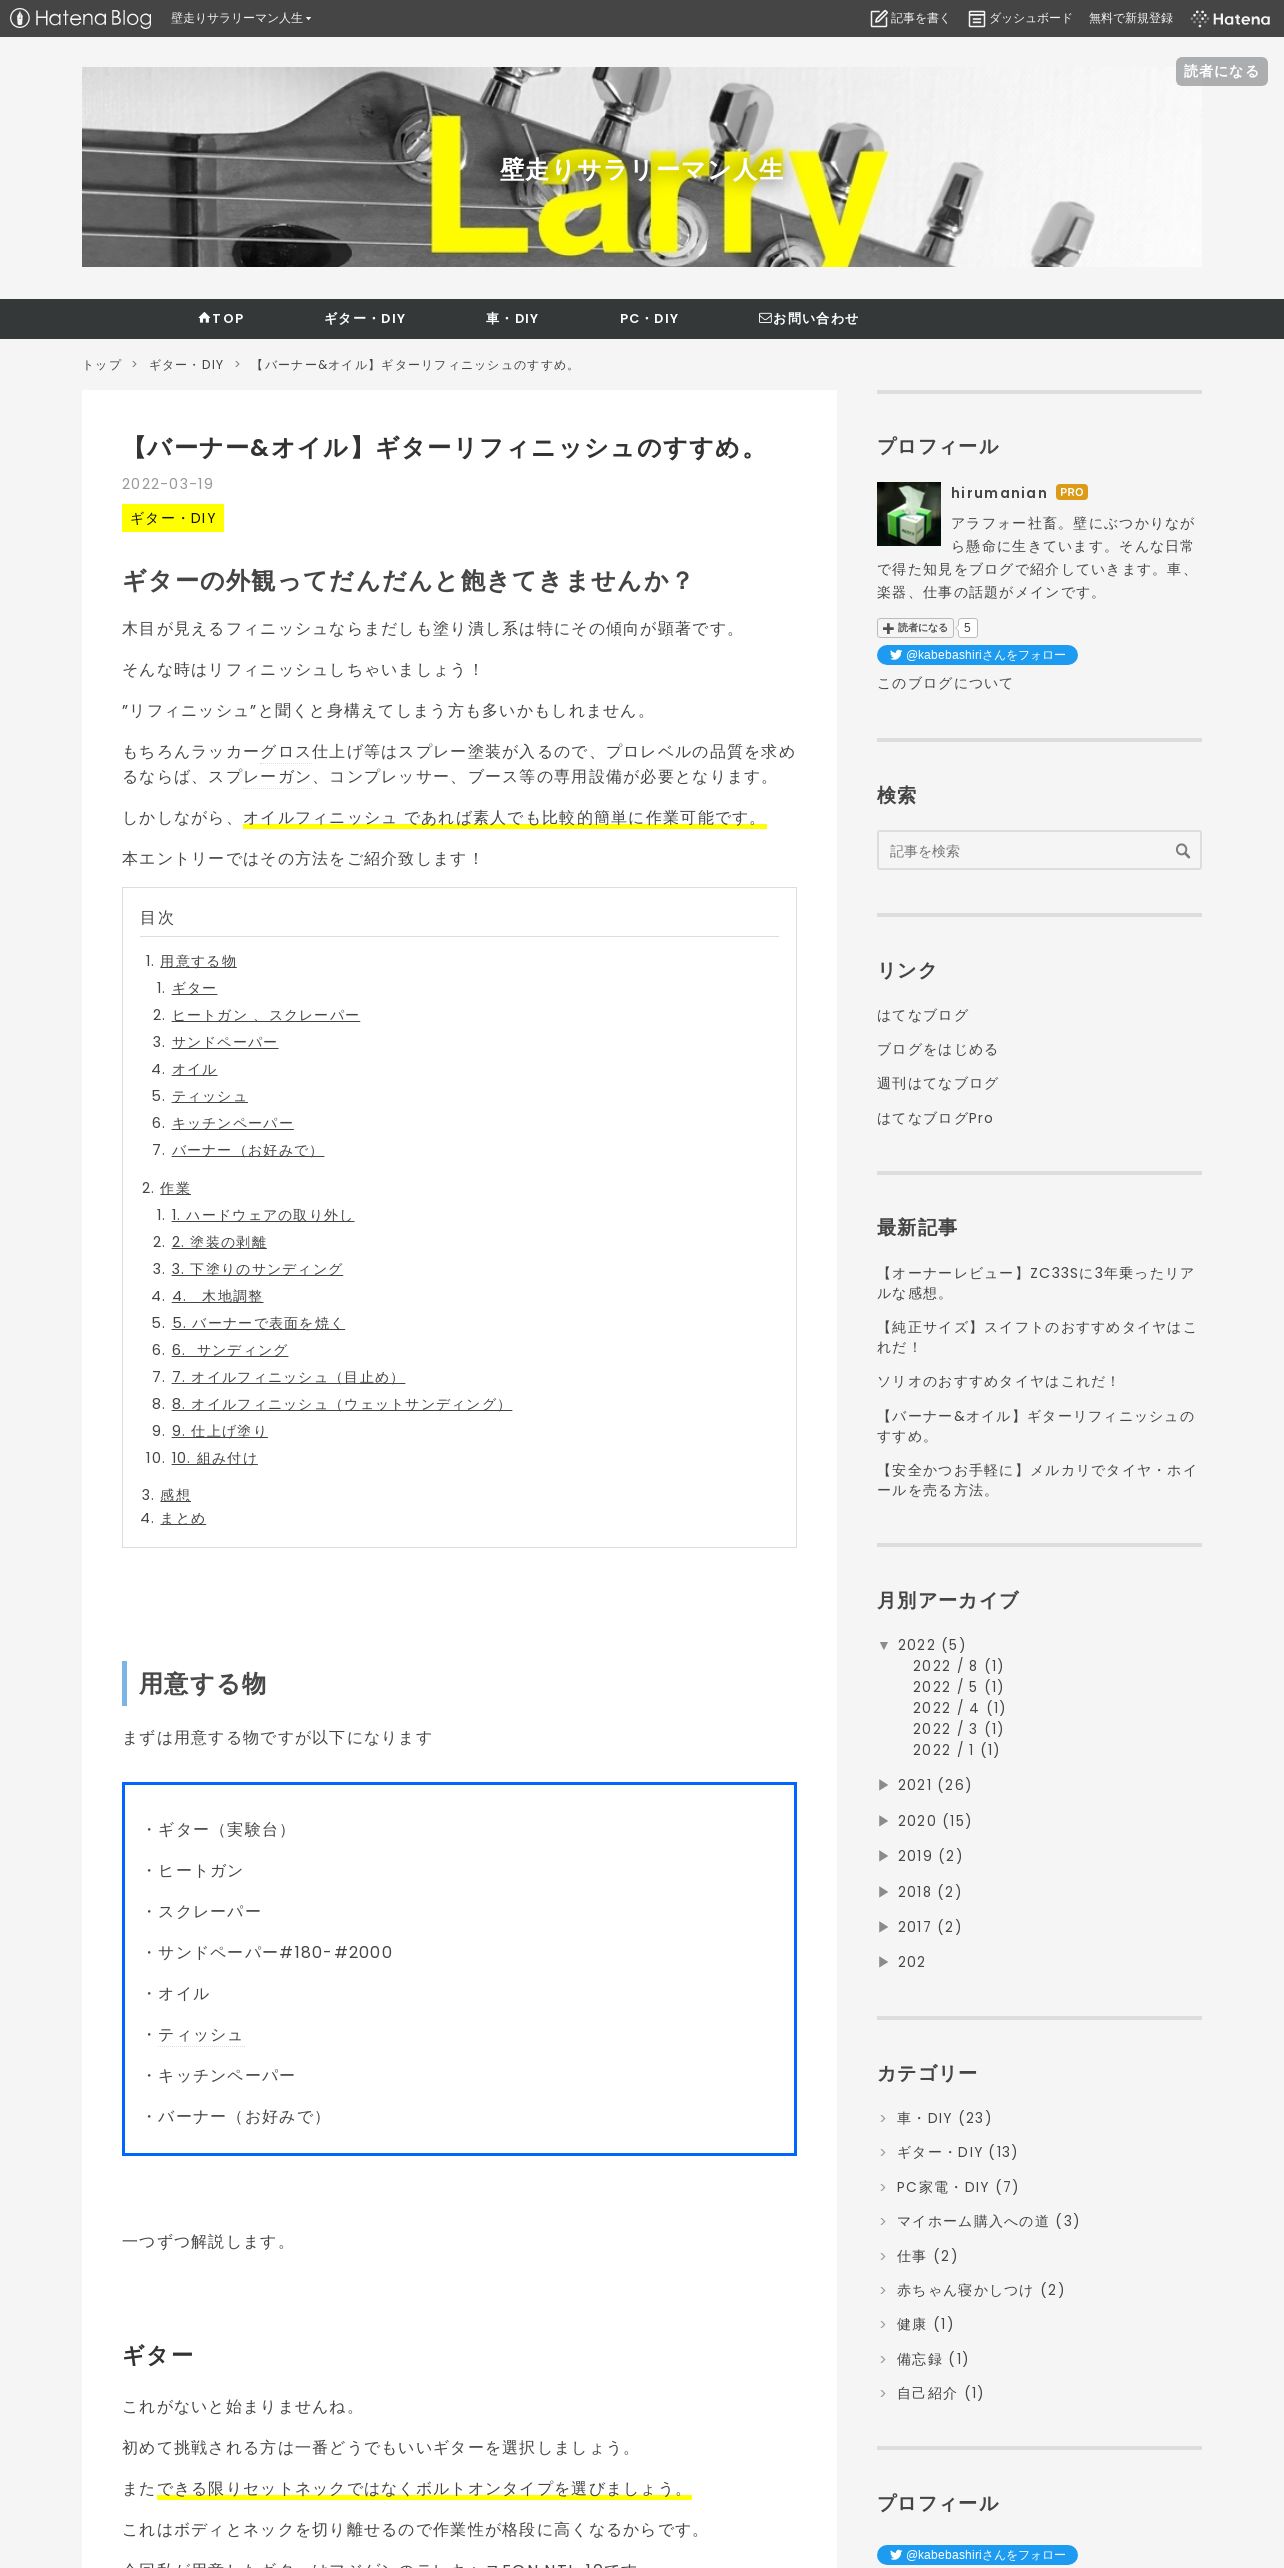Click the 読者になる plus button in profile
Viewport: 1284px width, 2568px height.
tap(915, 628)
